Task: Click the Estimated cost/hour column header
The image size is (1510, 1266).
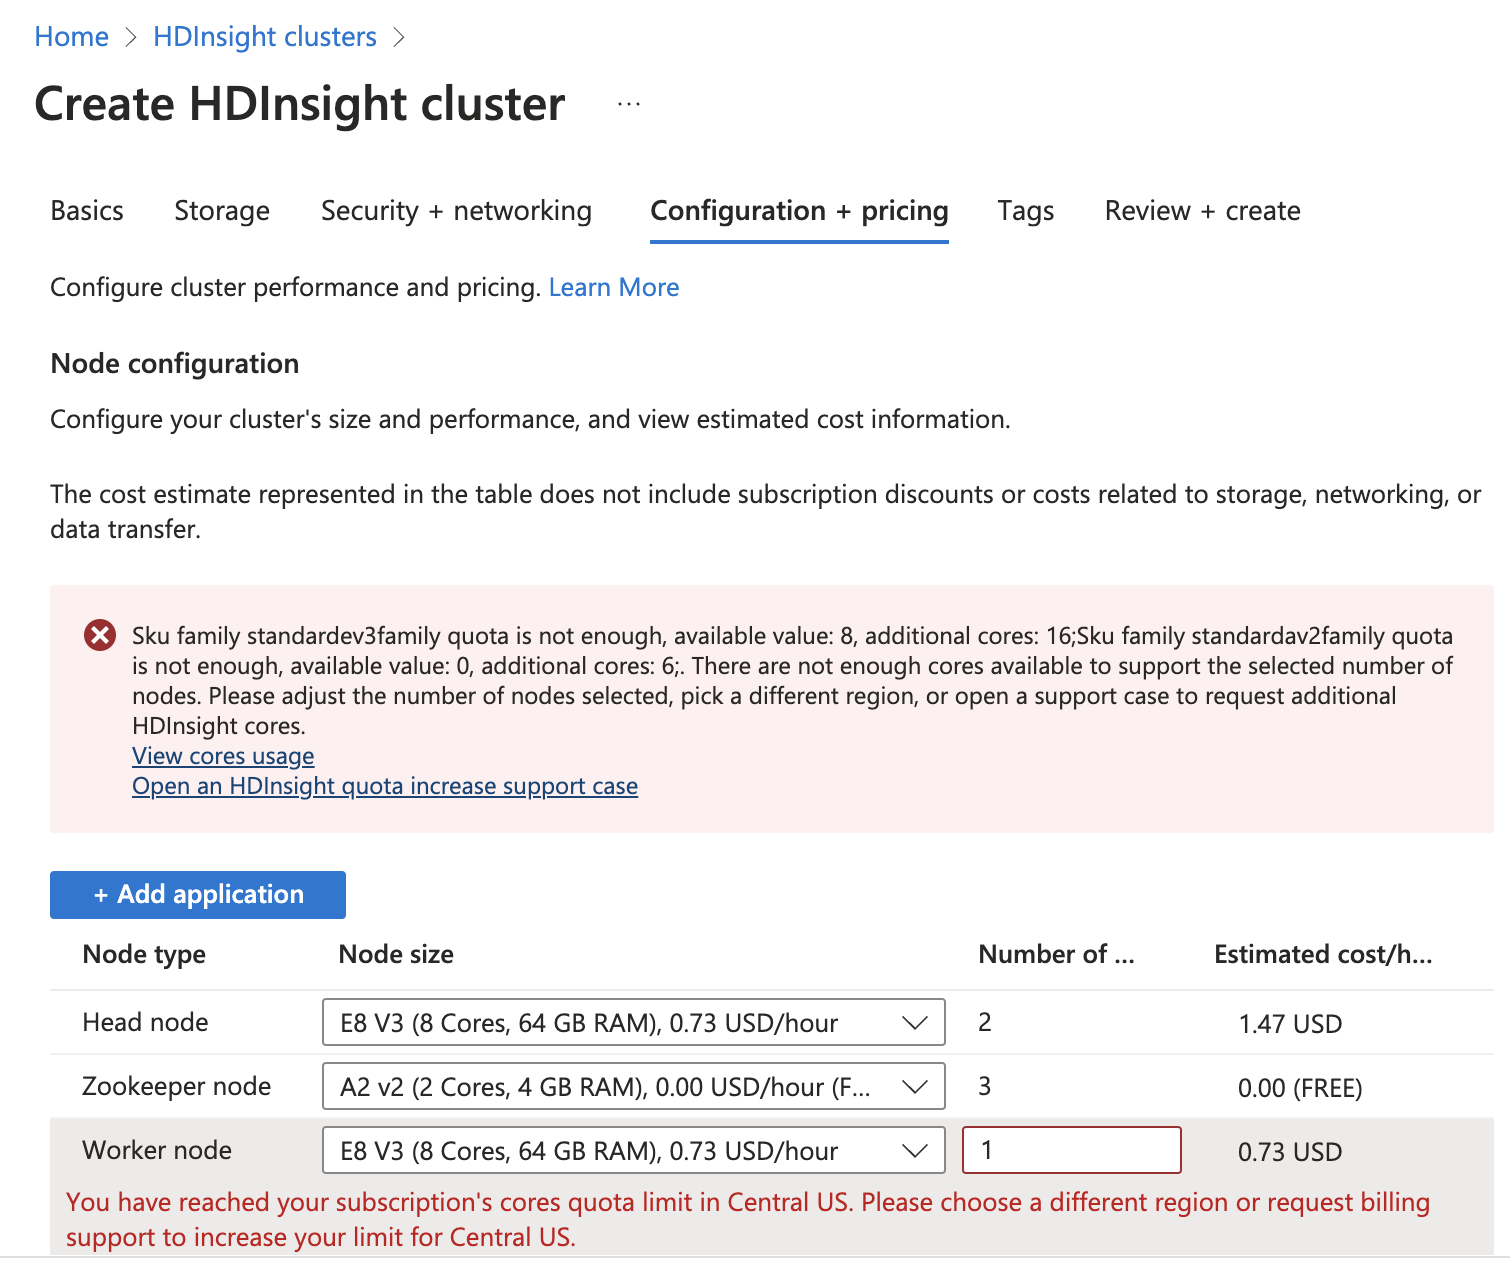Action: [x=1323, y=955]
